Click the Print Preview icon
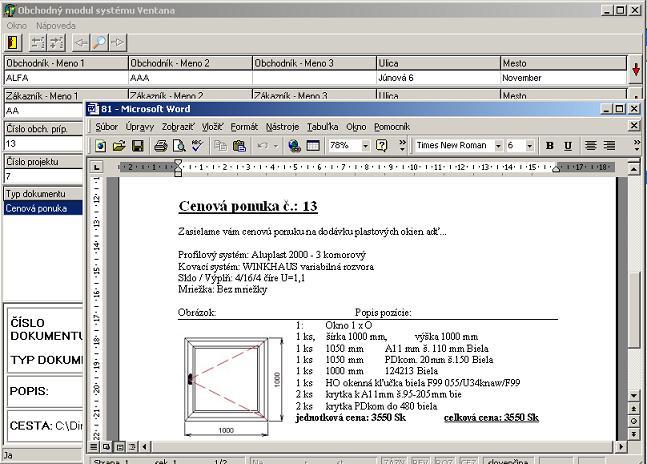Viewport: 647px width, 464px height. coord(178,145)
